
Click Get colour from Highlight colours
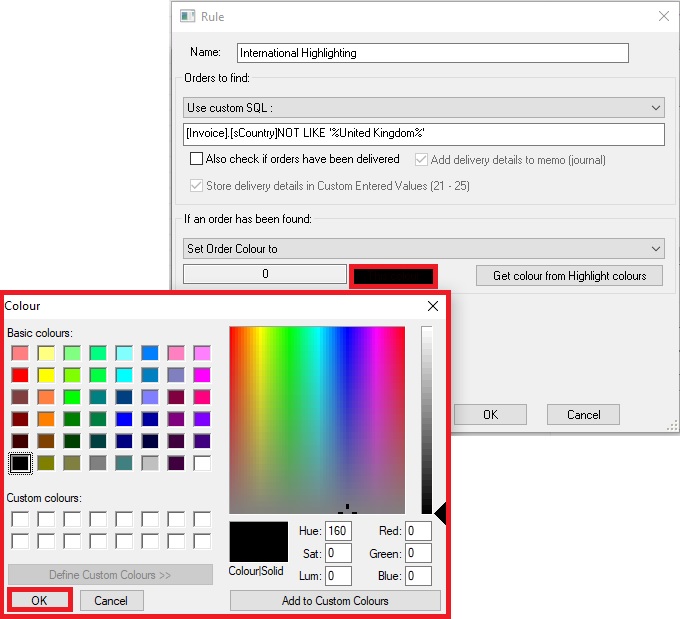[569, 276]
